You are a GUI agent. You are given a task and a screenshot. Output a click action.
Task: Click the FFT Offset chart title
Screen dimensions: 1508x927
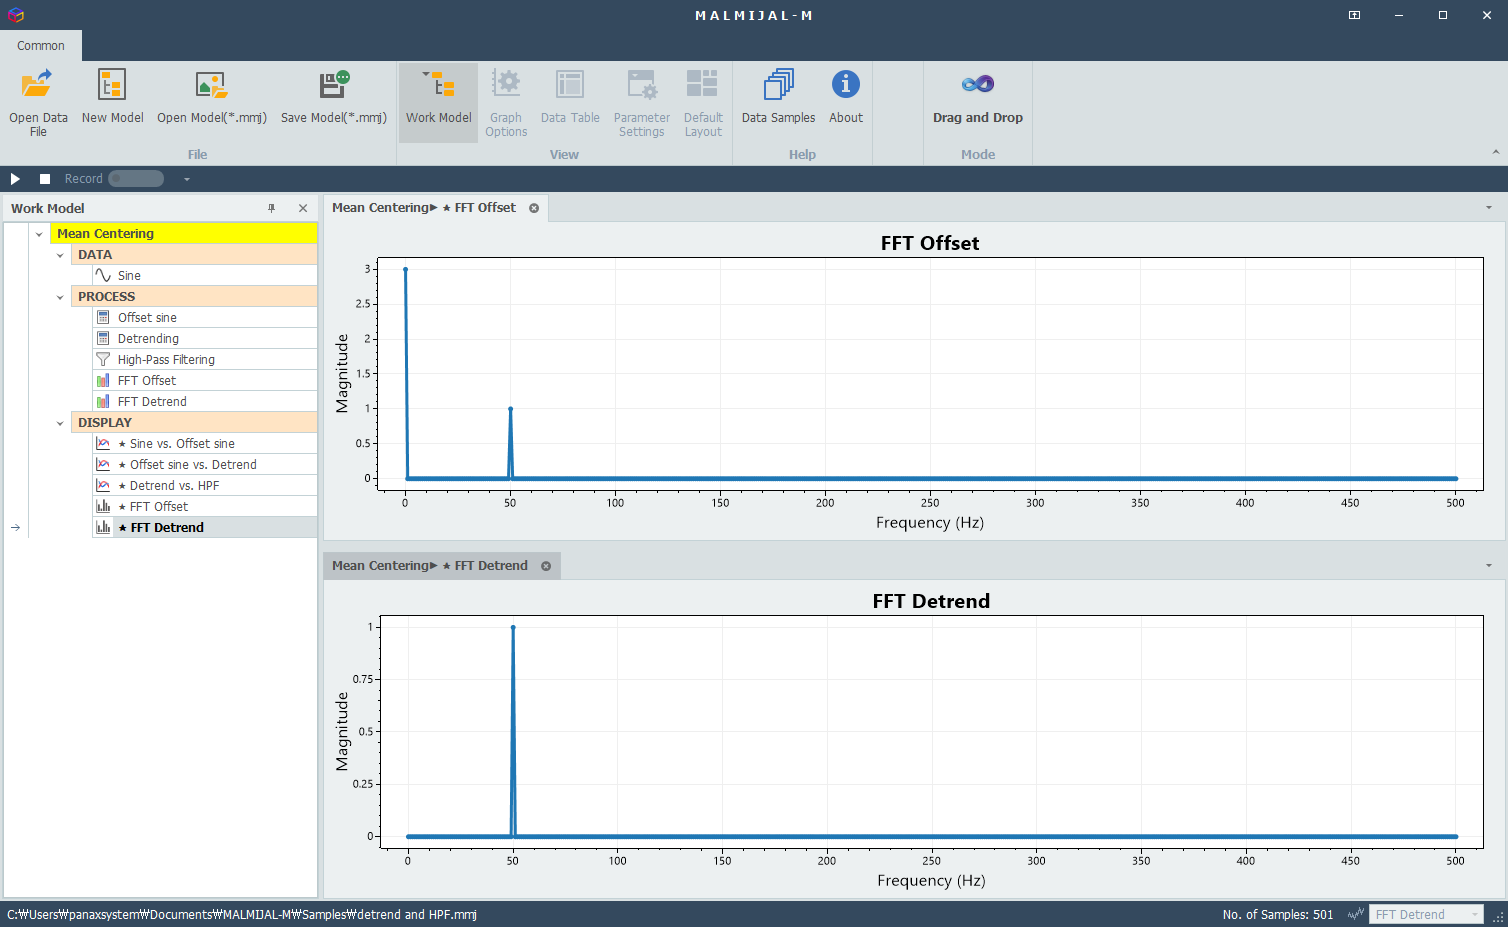point(930,243)
